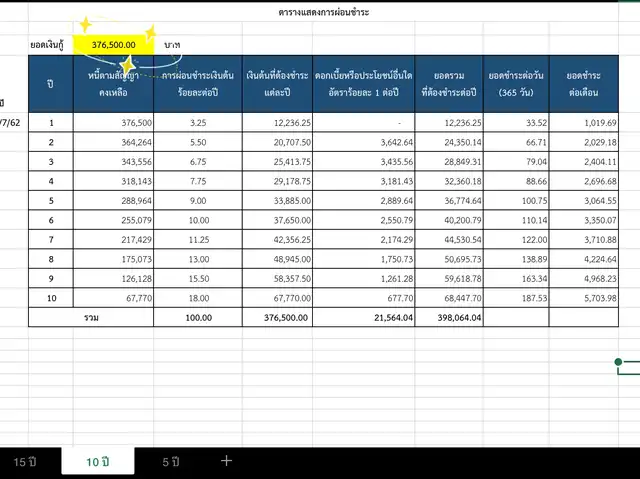Screen dimensions: 640x479
Task: Click the green selection handle dot
Action: pyautogui.click(x=619, y=361)
